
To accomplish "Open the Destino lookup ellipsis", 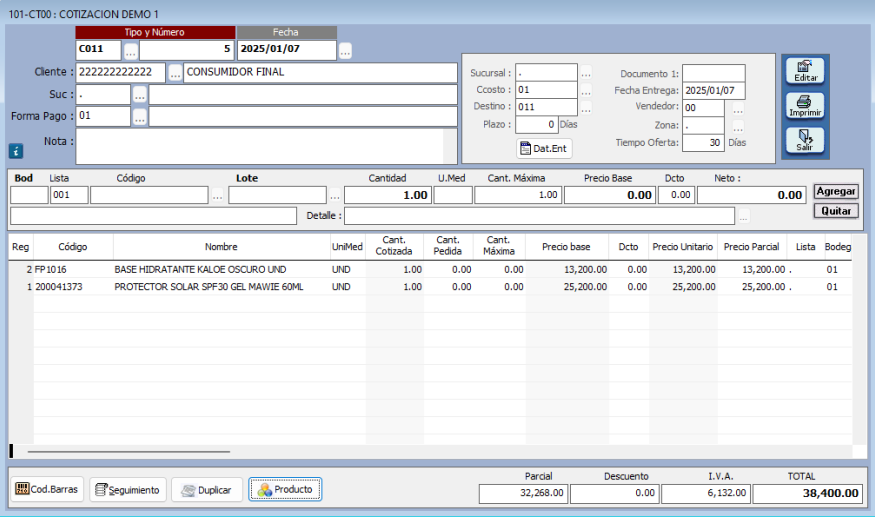I will click(586, 107).
